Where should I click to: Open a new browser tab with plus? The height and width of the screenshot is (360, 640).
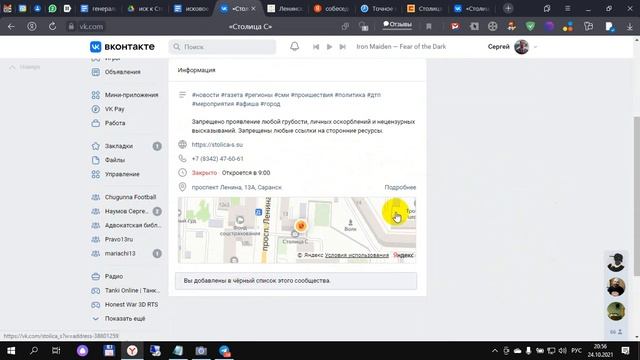[x=508, y=8]
